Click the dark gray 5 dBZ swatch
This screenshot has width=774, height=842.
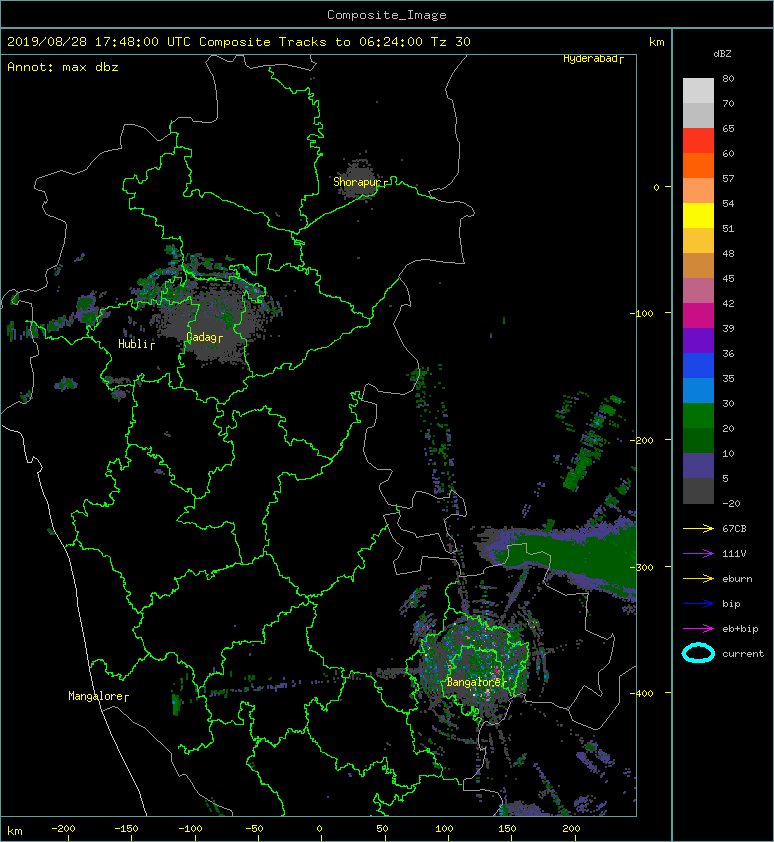698,491
